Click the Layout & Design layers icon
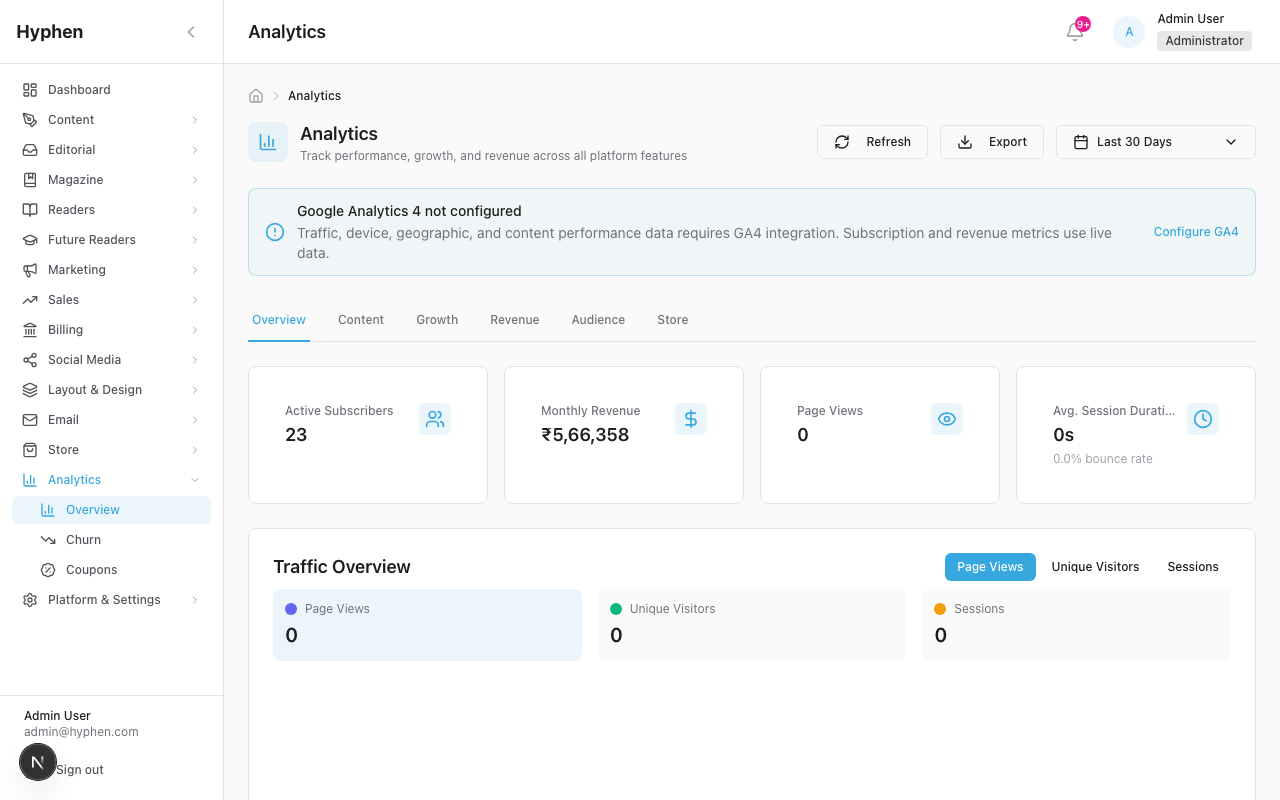The height and width of the screenshot is (800, 1280). 30,390
